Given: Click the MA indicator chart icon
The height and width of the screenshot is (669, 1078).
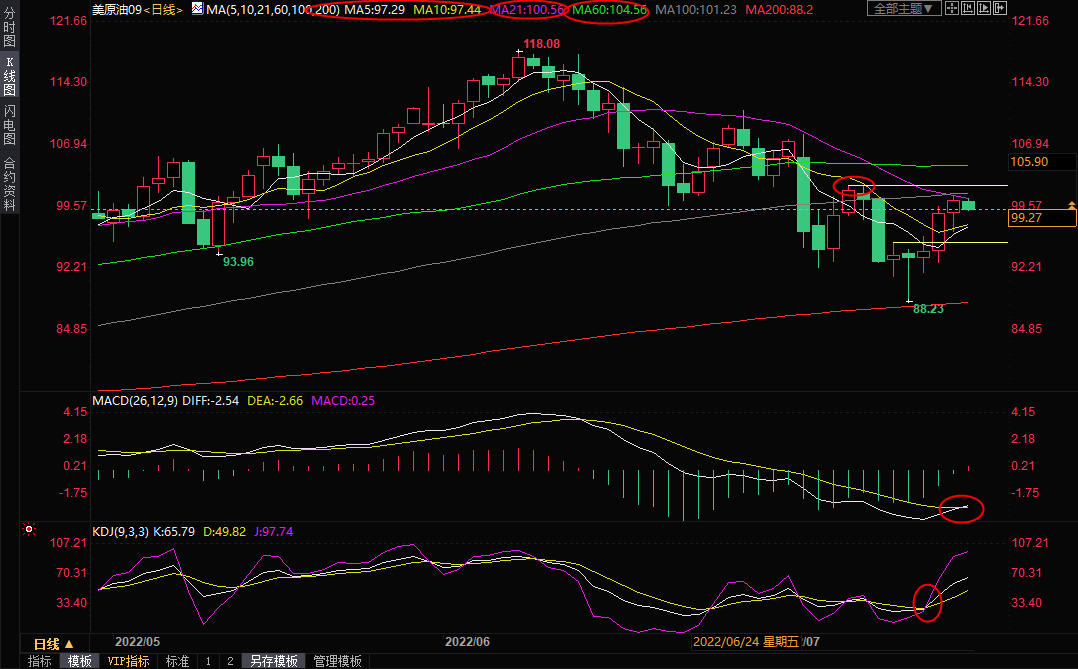Looking at the screenshot, I should pos(194,9).
